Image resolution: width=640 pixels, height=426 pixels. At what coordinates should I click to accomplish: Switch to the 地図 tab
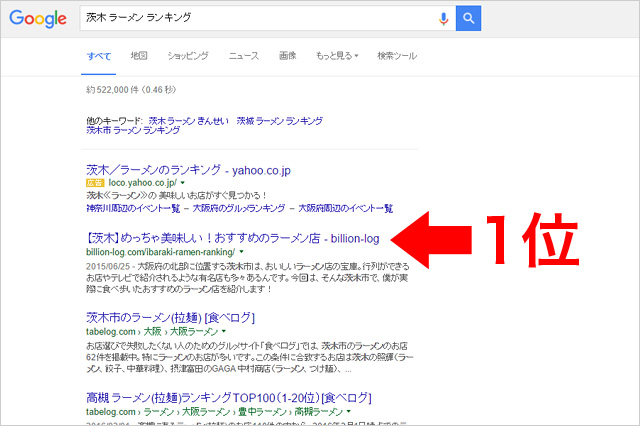139,56
